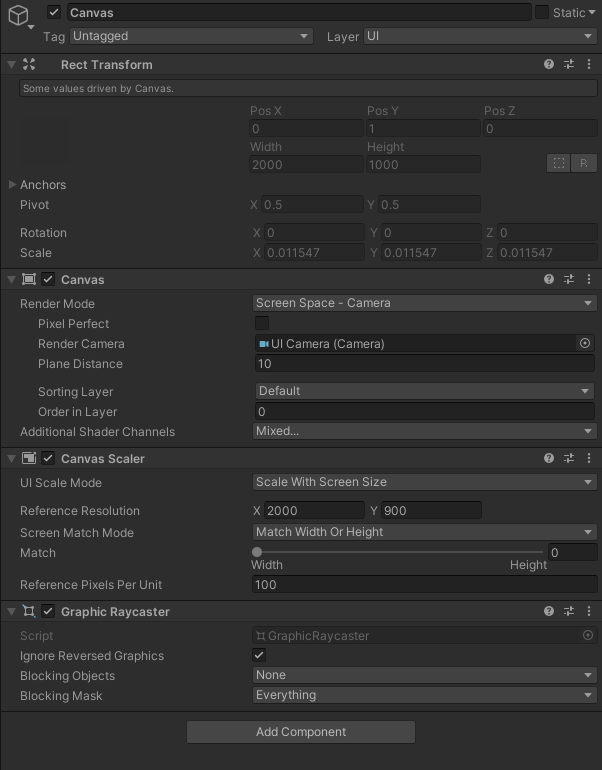Click the Match Width-Height slider handle
Image resolution: width=602 pixels, height=770 pixels.
pos(257,552)
